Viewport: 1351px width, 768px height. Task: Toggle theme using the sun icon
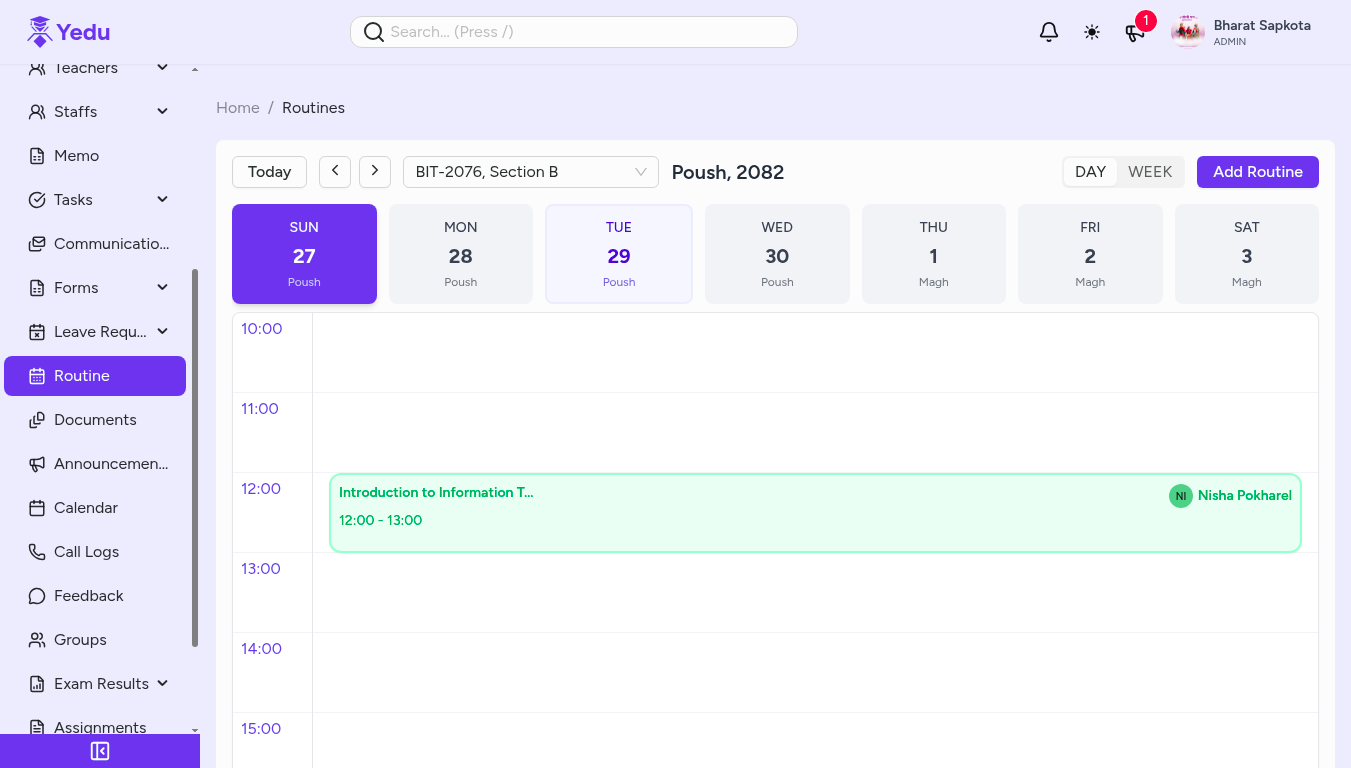[x=1092, y=31]
